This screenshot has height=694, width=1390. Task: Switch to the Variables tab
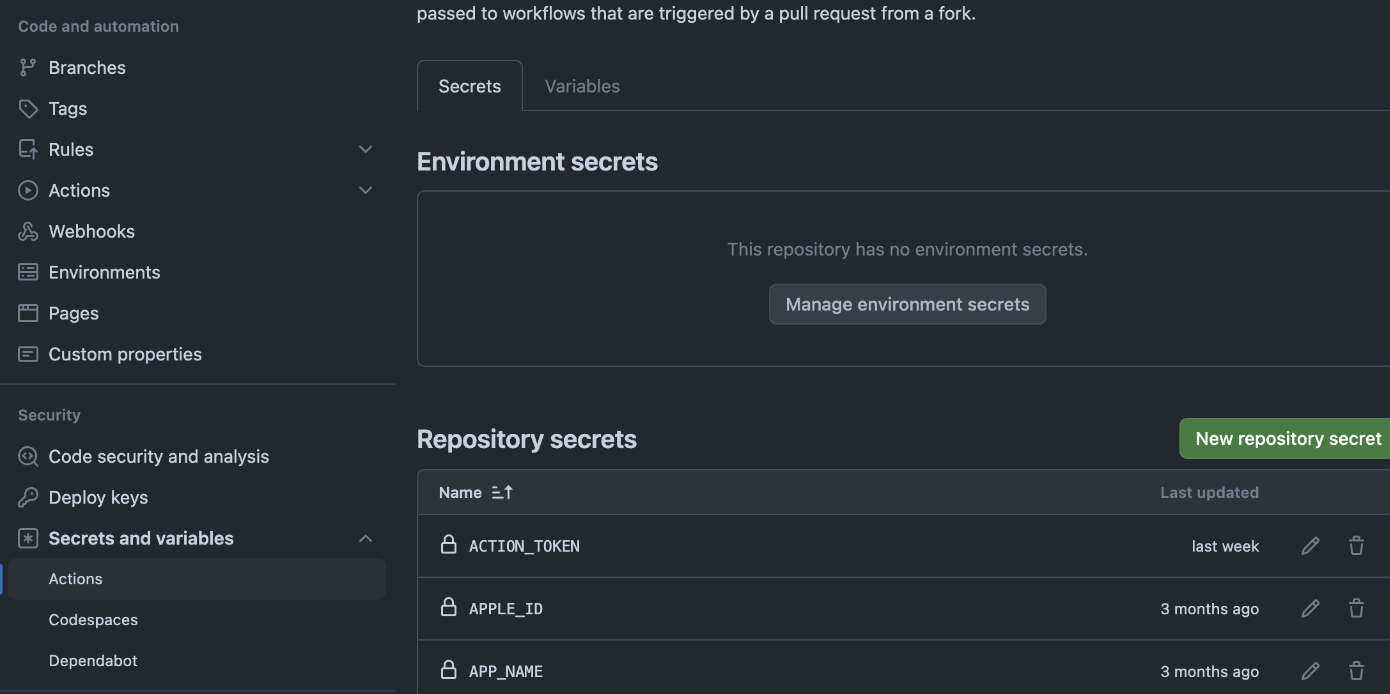[x=582, y=86]
